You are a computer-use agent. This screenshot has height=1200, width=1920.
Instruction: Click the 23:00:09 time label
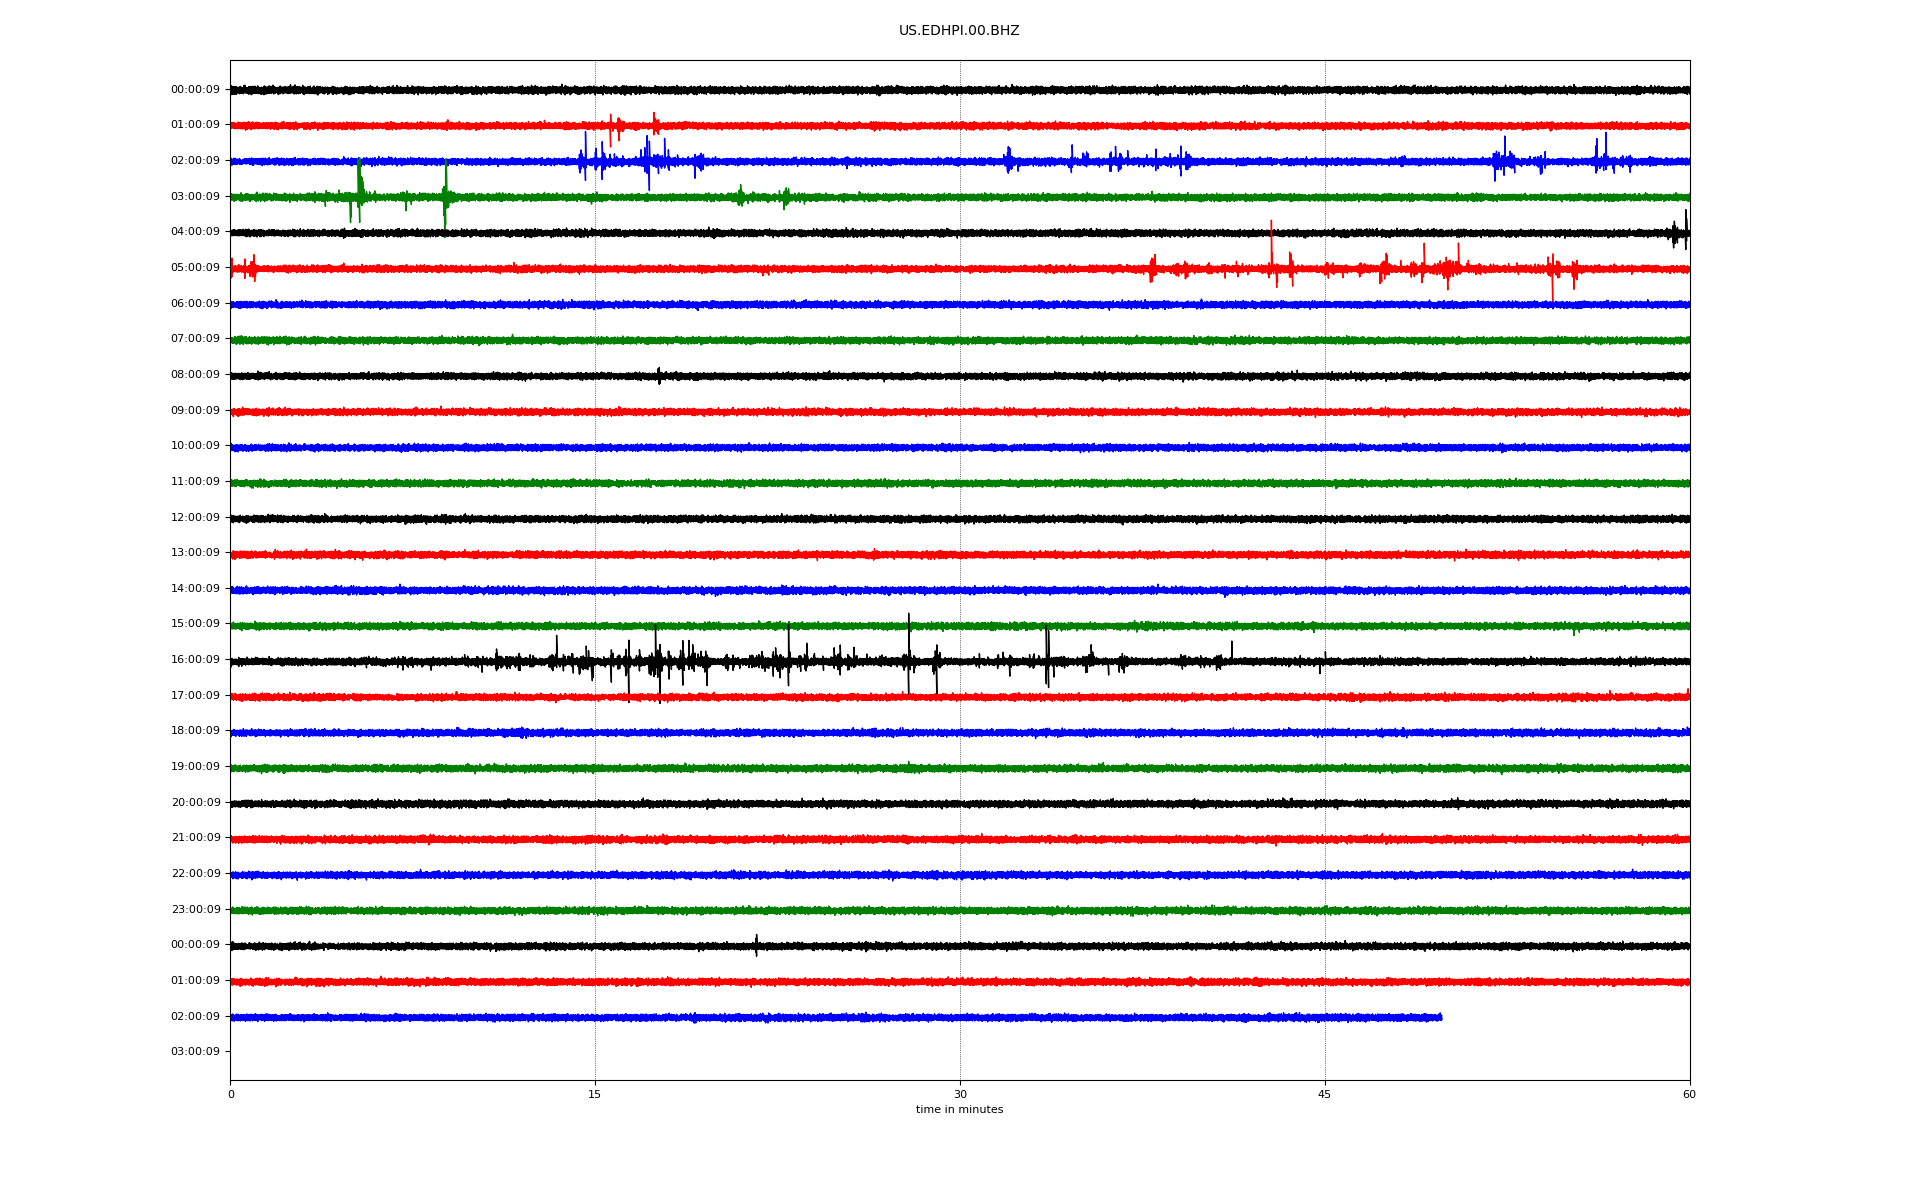pyautogui.click(x=195, y=910)
